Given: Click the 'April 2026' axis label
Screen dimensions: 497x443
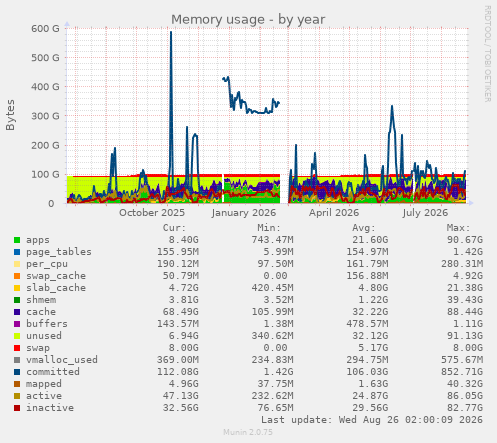Looking at the screenshot, I should (334, 213).
